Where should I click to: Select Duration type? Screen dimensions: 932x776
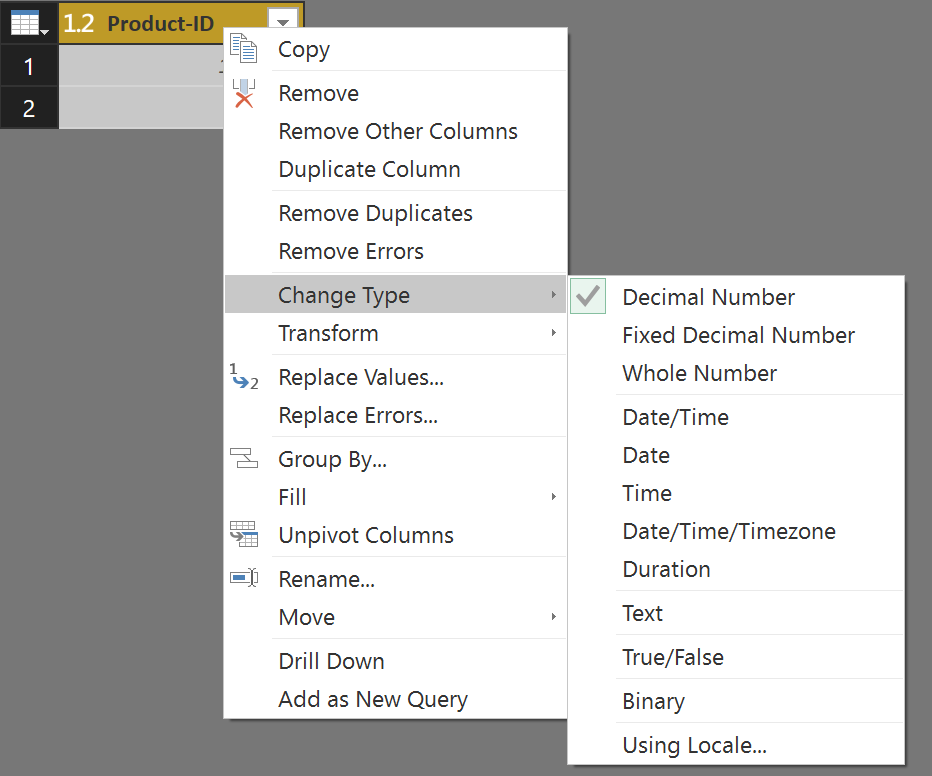(736, 569)
